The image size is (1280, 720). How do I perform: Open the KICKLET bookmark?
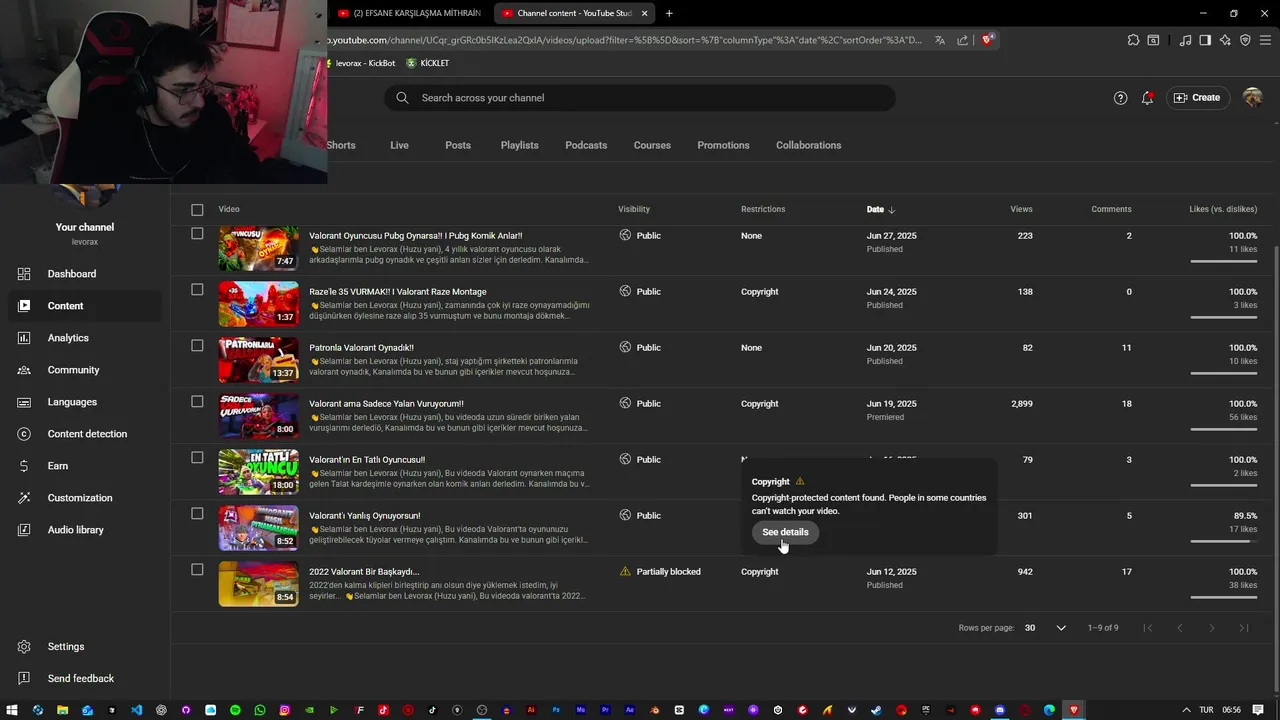tap(428, 63)
